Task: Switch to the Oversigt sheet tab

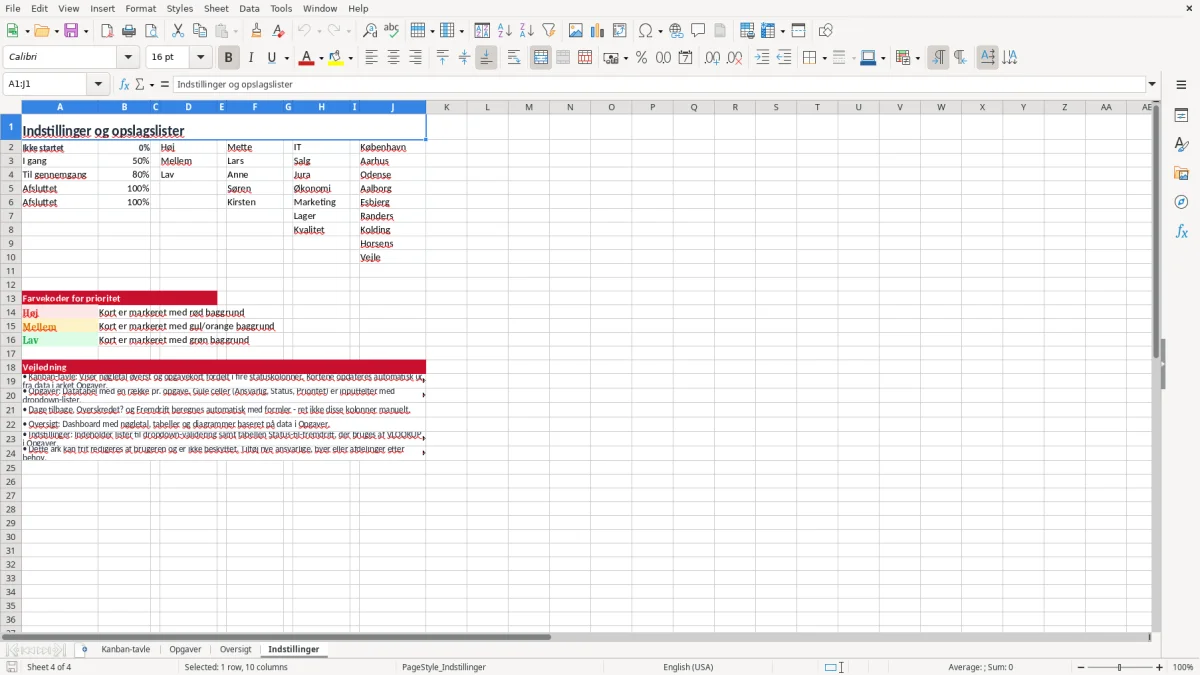Action: click(x=236, y=650)
